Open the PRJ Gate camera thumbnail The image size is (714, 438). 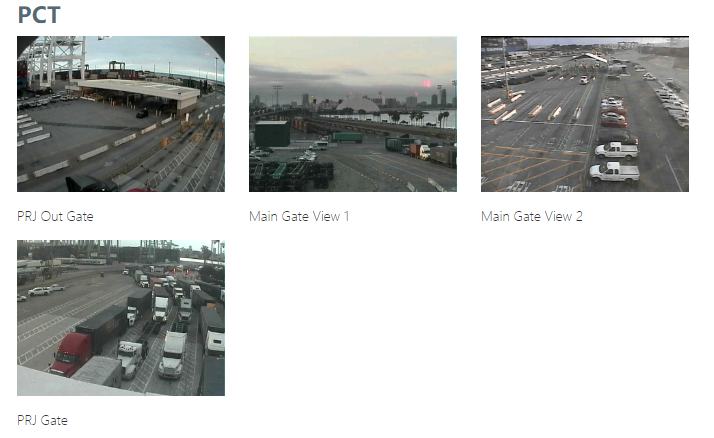coord(121,318)
